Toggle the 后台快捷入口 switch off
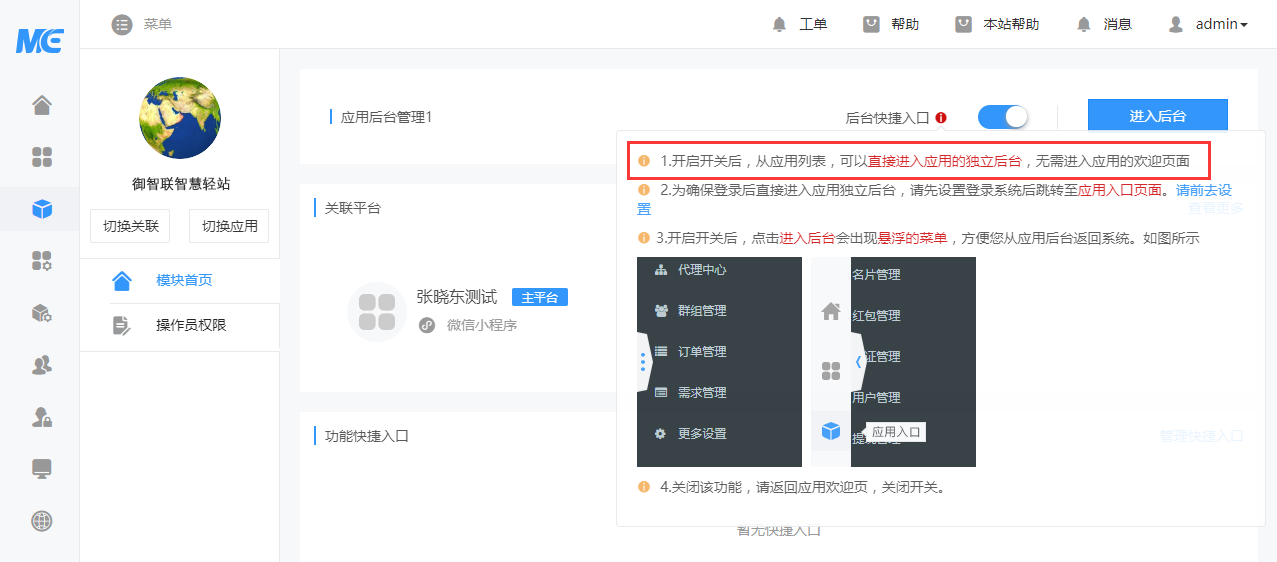Image resolution: width=1277 pixels, height=562 pixels. [1002, 117]
